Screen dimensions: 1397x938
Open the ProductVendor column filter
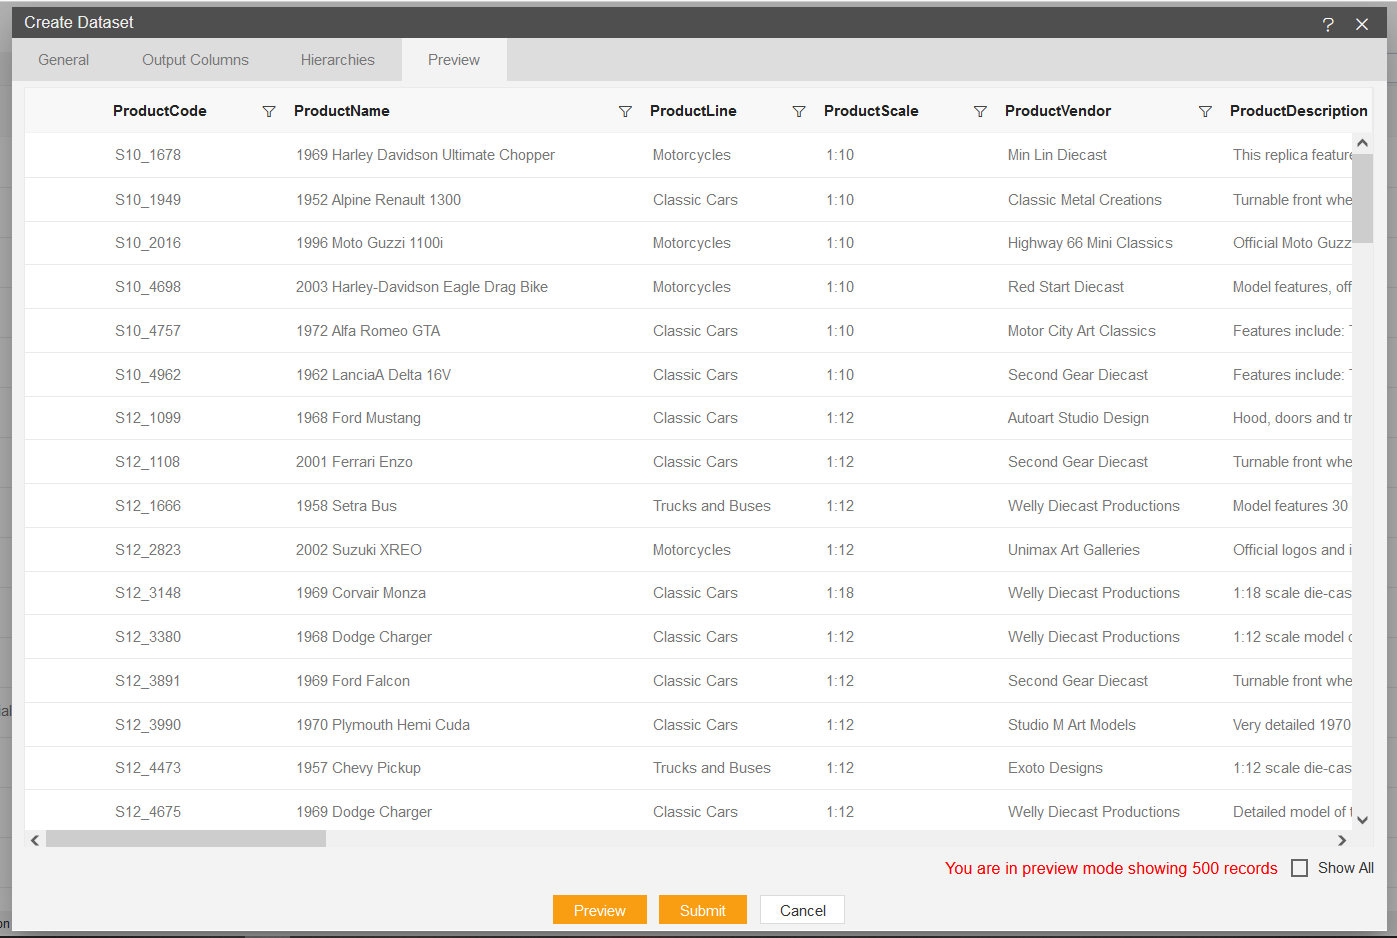pos(1205,111)
